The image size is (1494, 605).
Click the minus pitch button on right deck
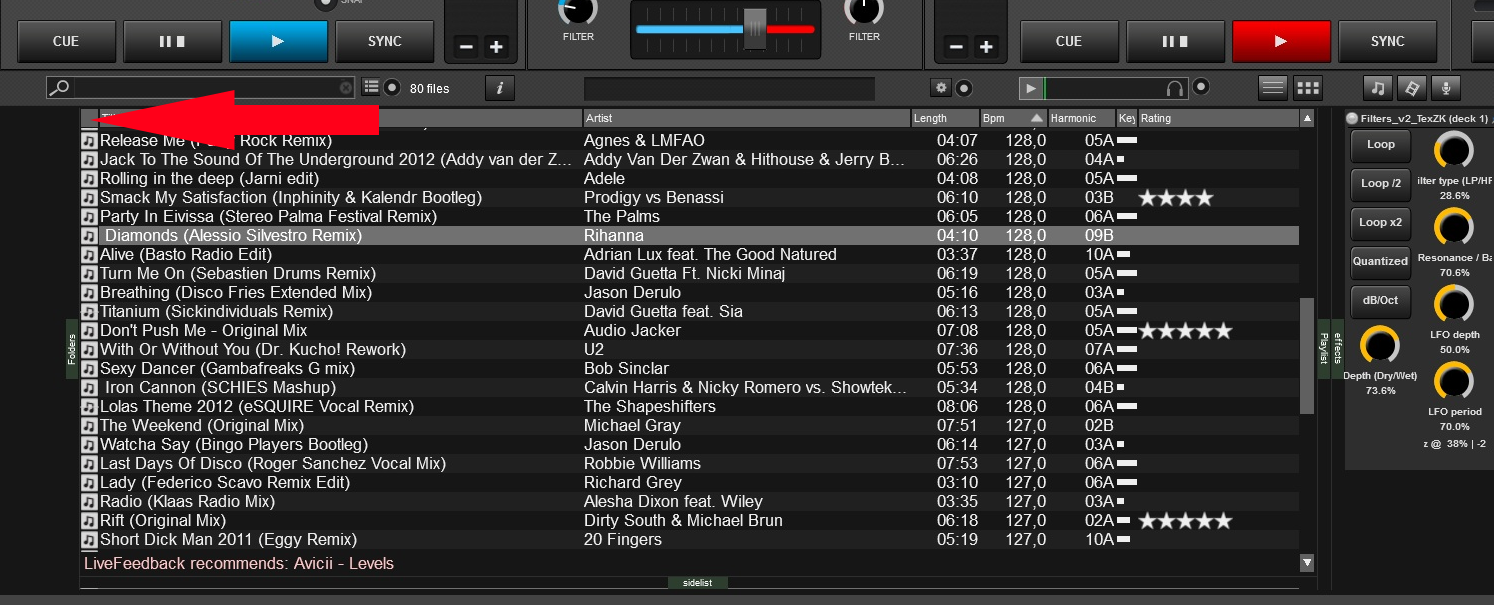click(957, 46)
